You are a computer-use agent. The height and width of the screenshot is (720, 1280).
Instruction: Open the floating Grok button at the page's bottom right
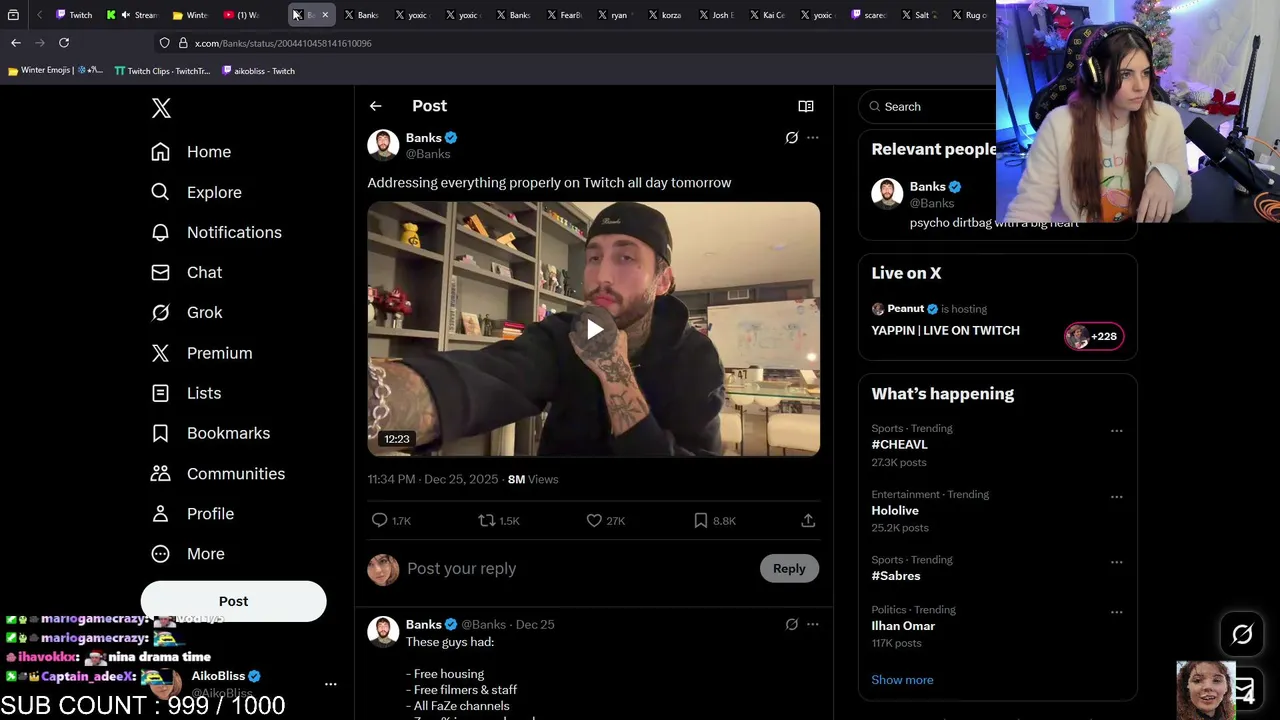click(1242, 634)
